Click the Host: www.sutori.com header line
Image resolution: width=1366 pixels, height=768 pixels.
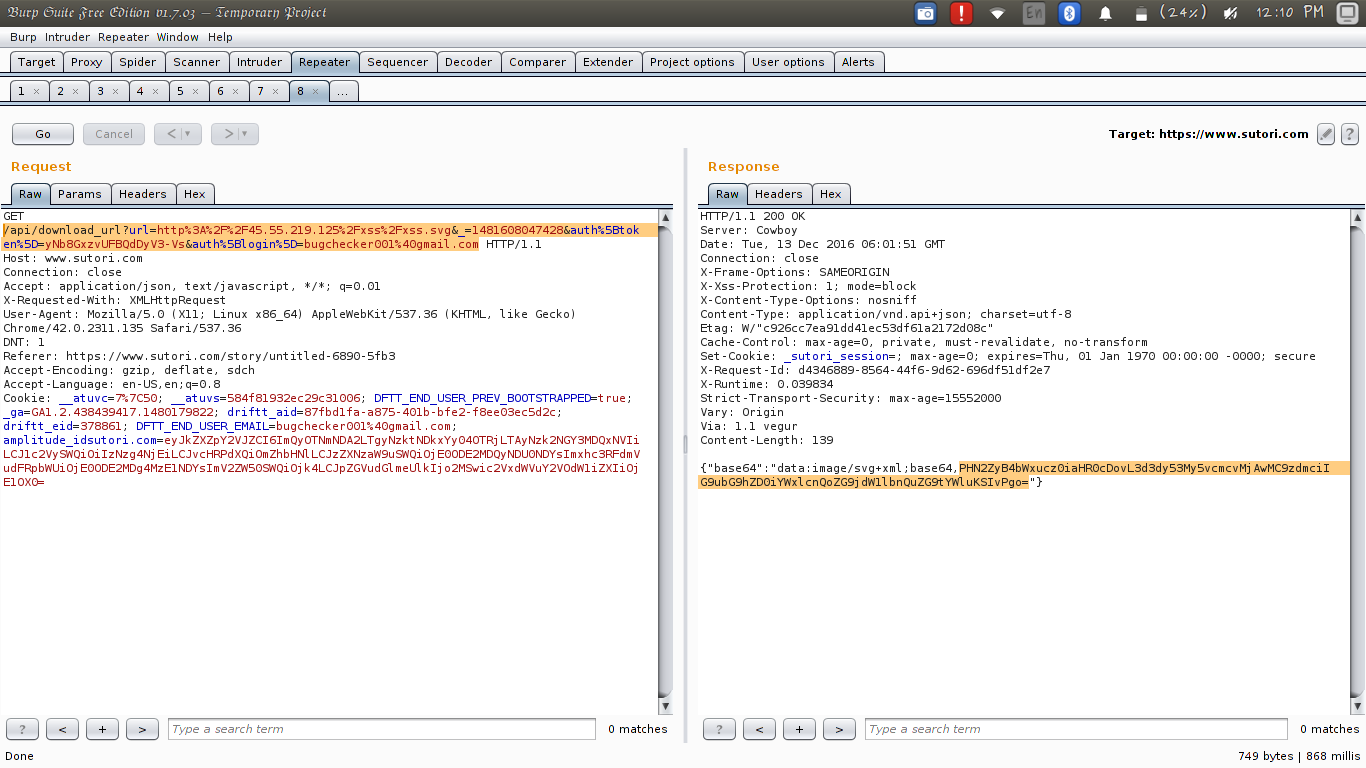tap(73, 258)
